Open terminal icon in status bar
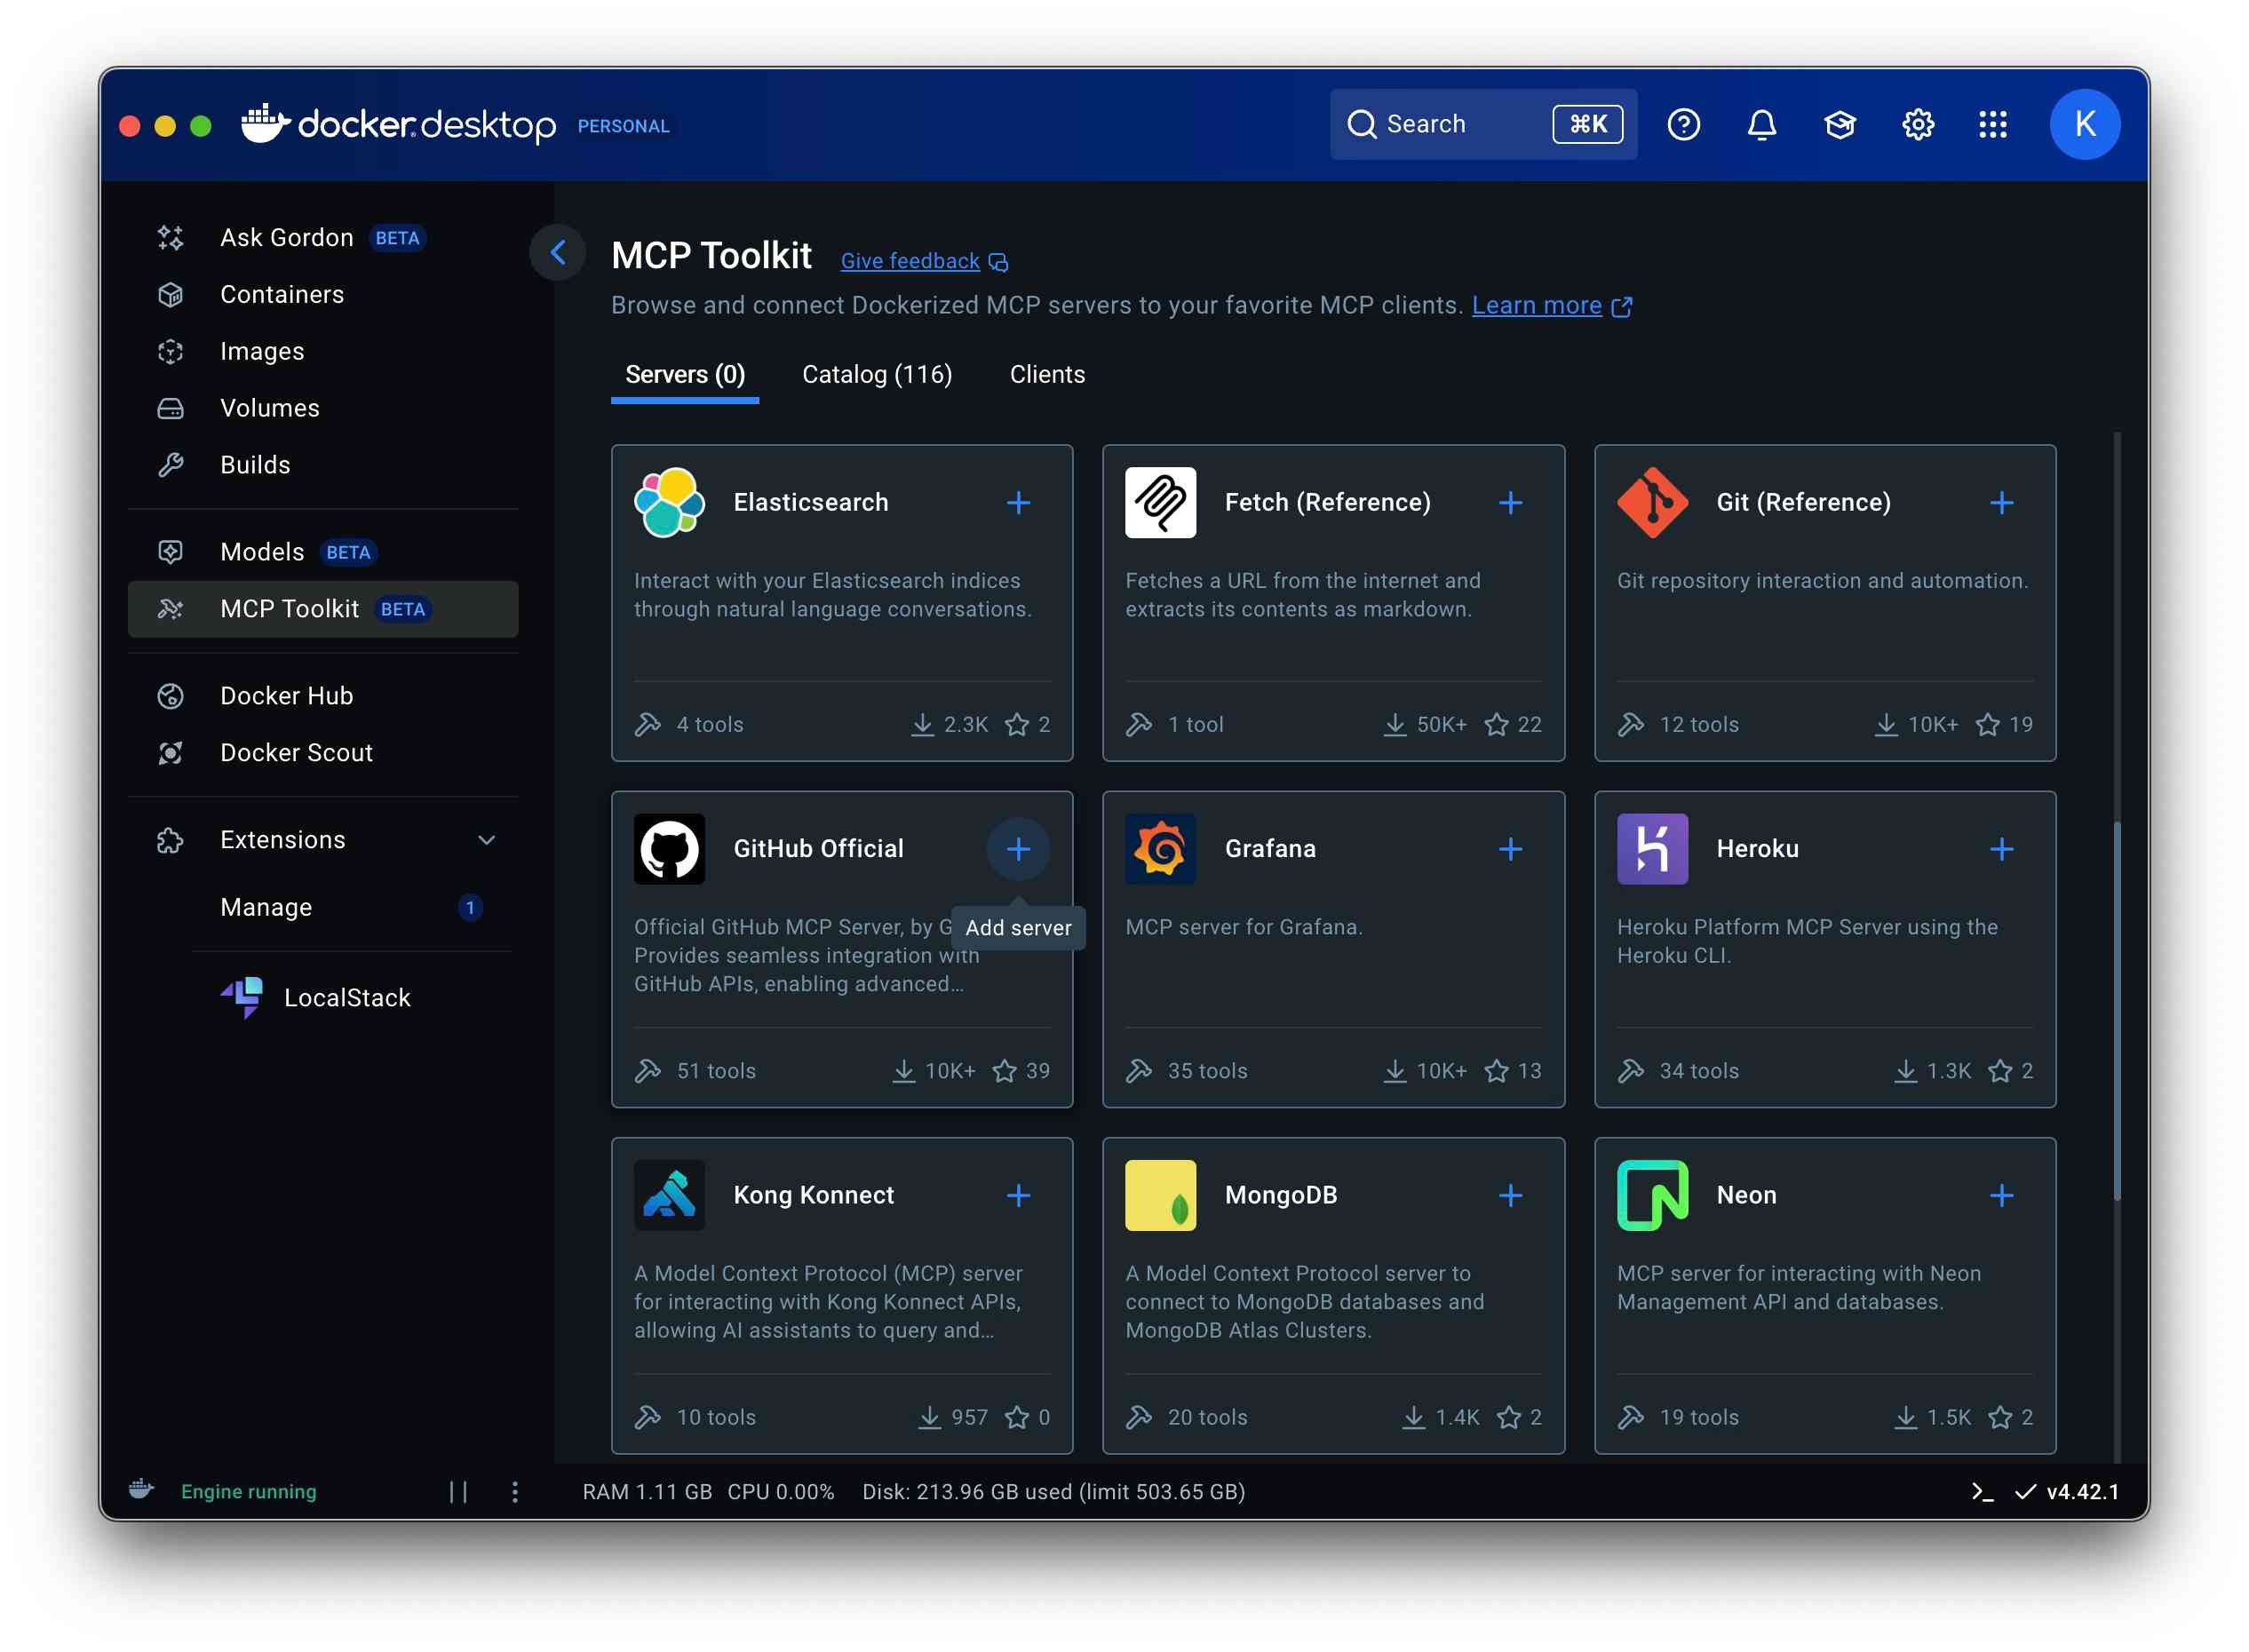 pyautogui.click(x=1982, y=1491)
